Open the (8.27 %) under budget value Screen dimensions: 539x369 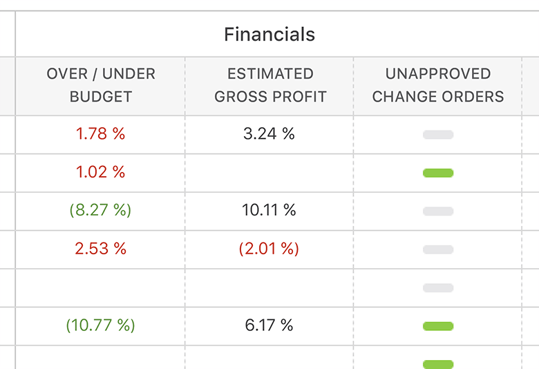point(100,210)
